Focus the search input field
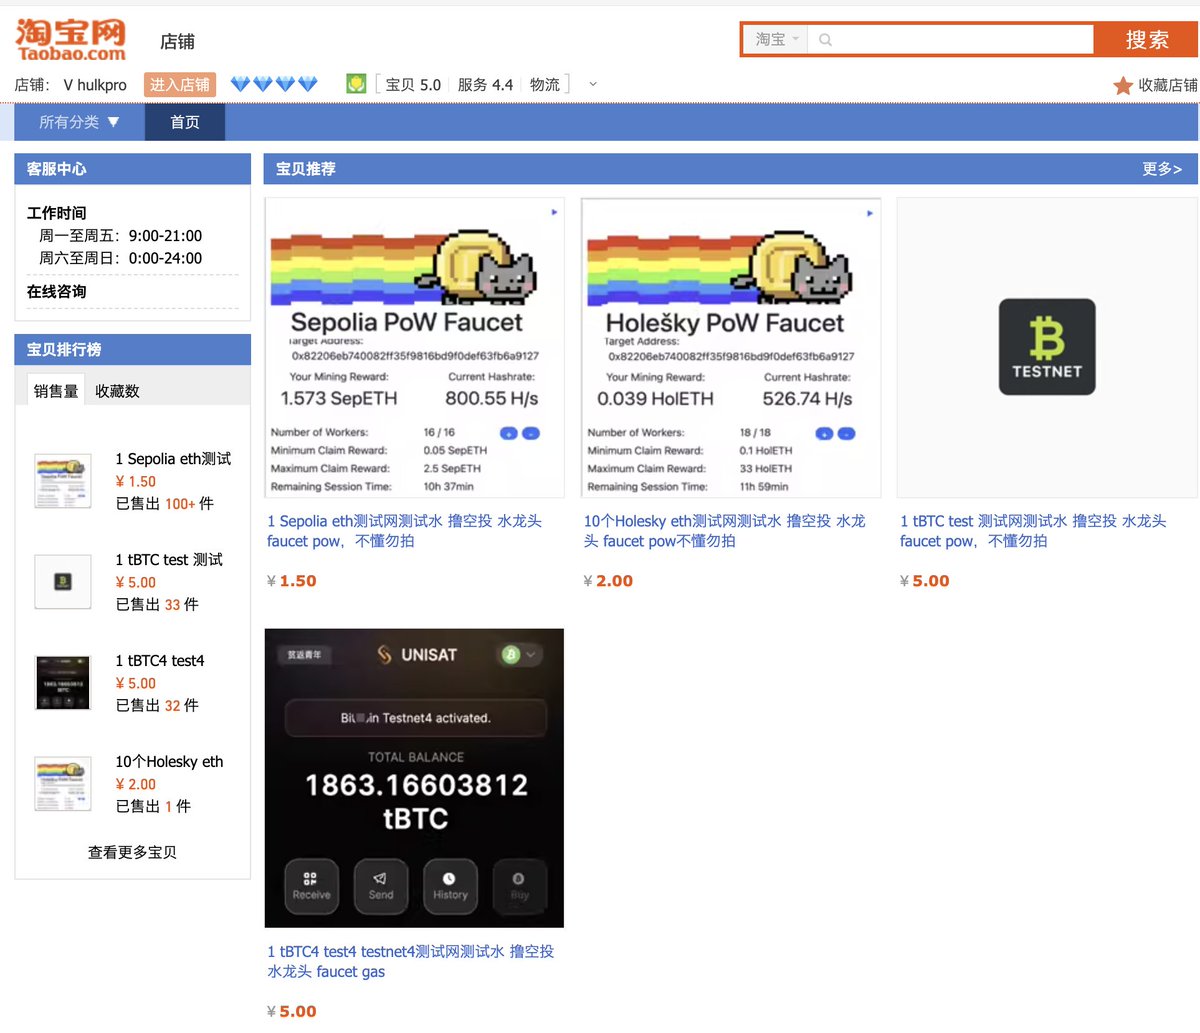1200x1033 pixels. pos(950,40)
